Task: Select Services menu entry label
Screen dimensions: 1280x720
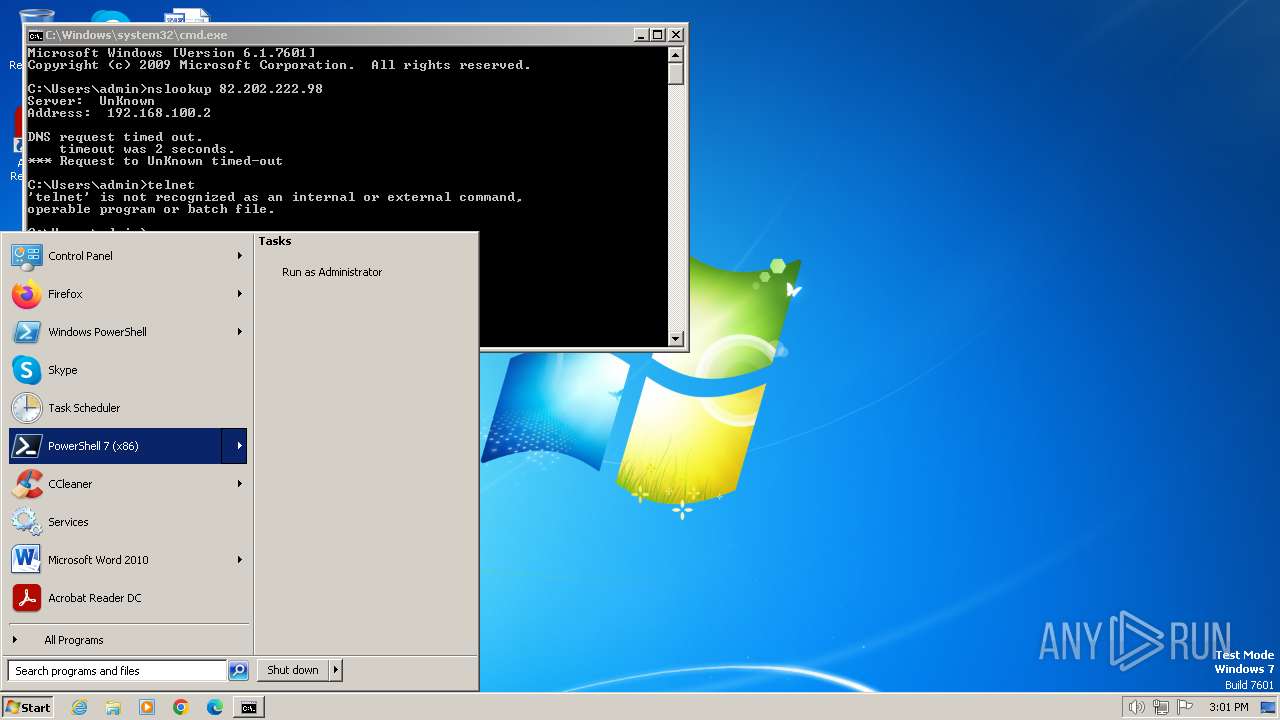Action: [68, 522]
